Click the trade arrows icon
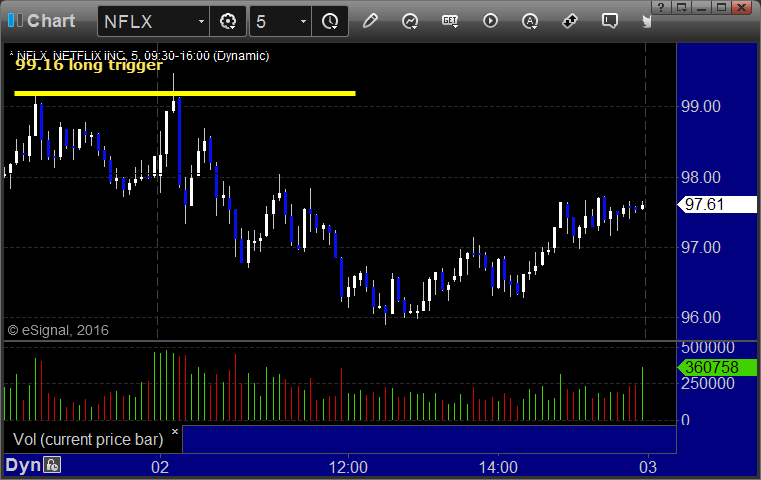Screen dimensions: 761x480 click(x=570, y=21)
